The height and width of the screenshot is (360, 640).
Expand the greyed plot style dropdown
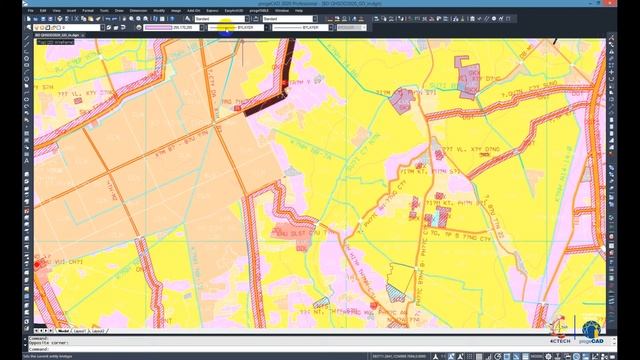pos(364,27)
